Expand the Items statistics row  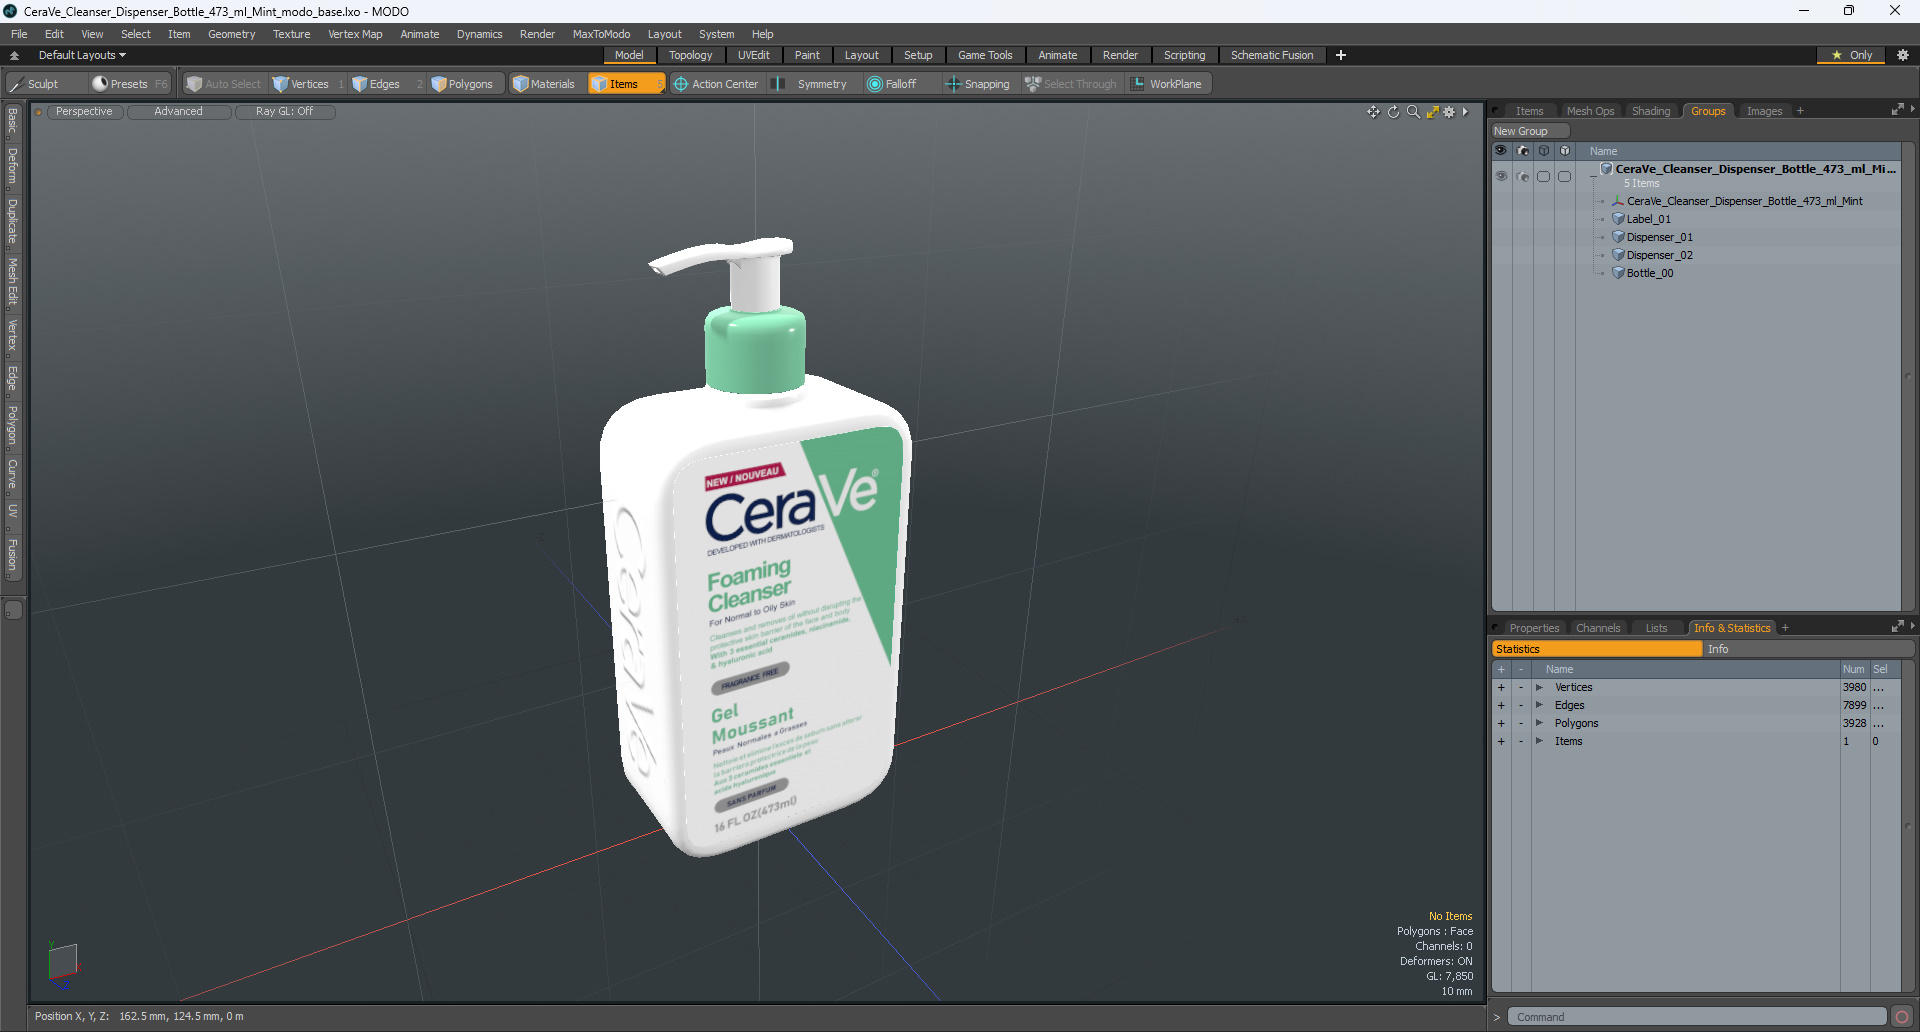tap(1539, 741)
